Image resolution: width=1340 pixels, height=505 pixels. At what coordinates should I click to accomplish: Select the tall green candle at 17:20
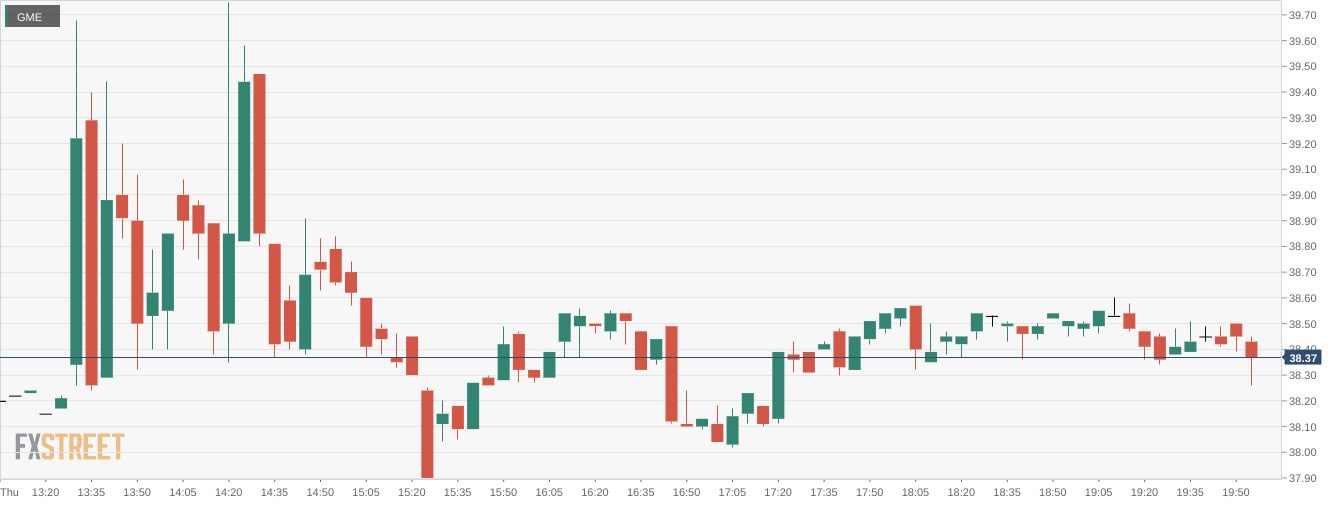(778, 385)
